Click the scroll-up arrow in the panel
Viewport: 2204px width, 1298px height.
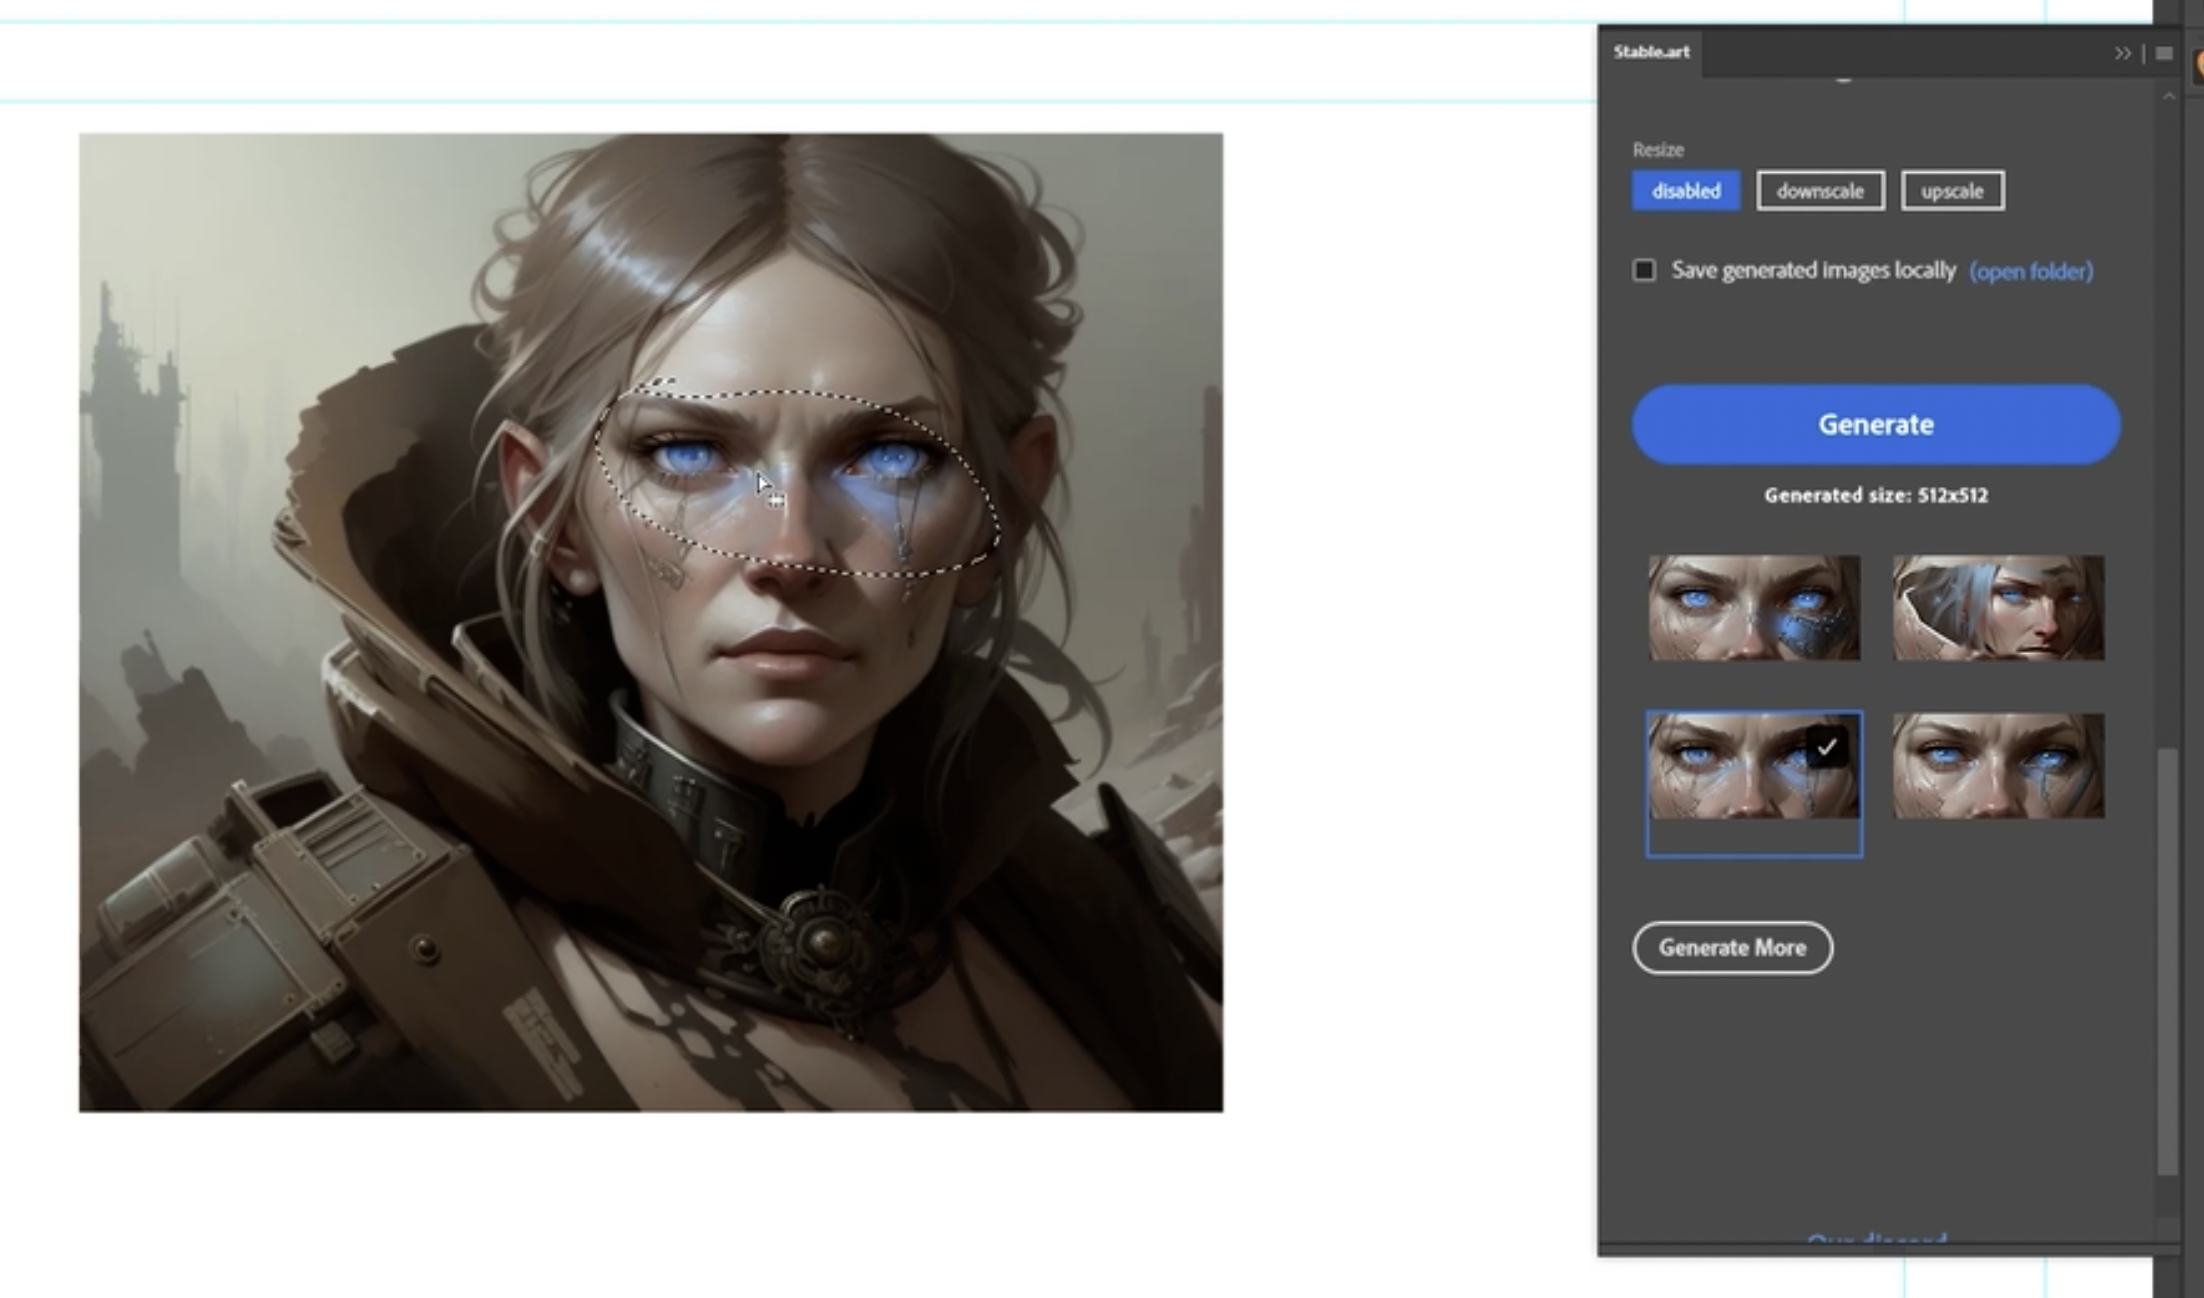point(2168,97)
